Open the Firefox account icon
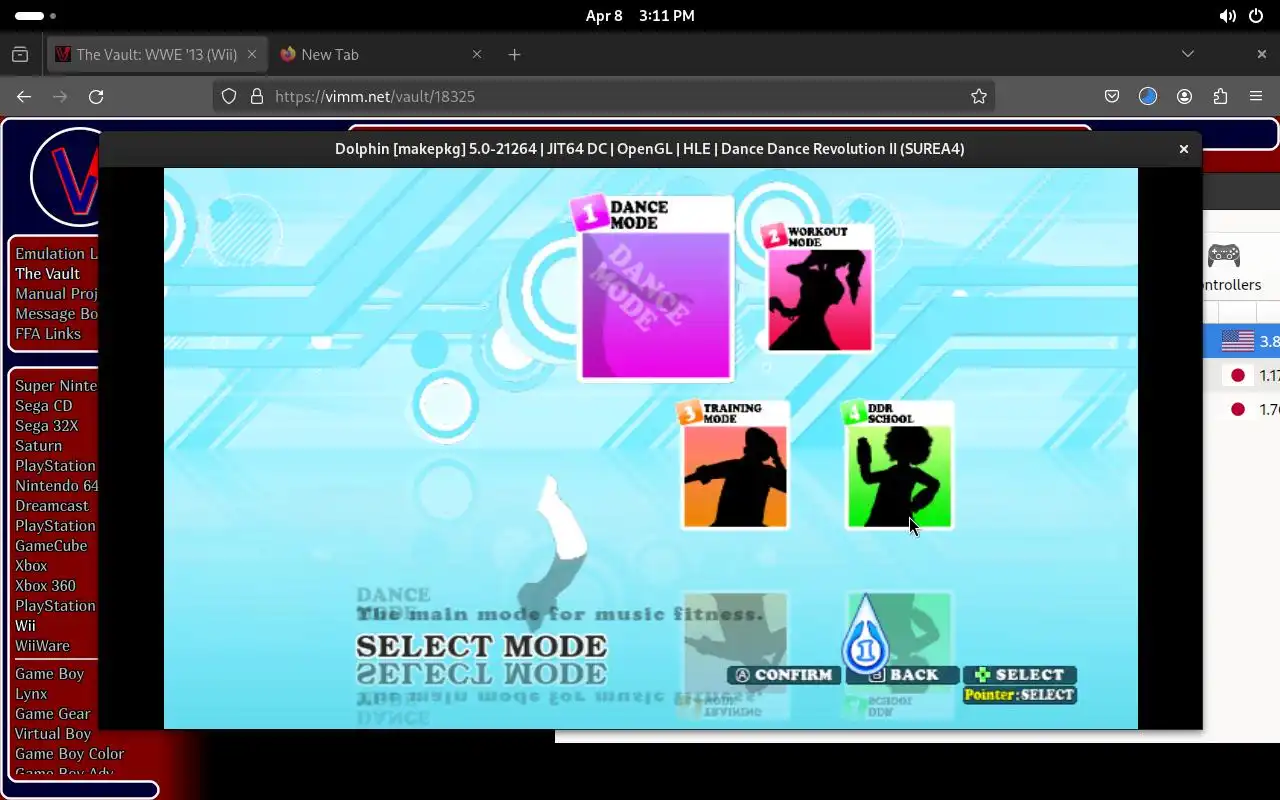Image resolution: width=1280 pixels, height=800 pixels. click(1184, 96)
